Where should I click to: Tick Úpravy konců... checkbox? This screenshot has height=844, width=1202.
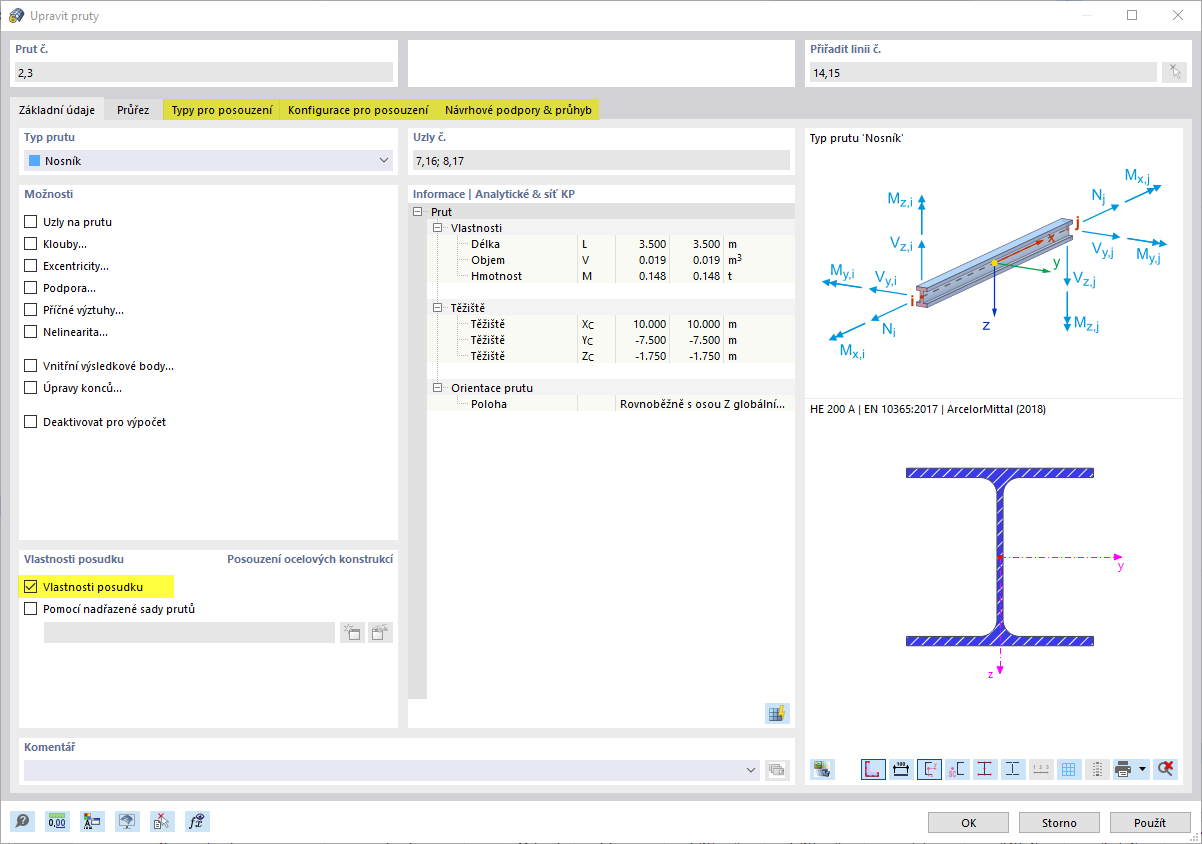tap(30, 388)
